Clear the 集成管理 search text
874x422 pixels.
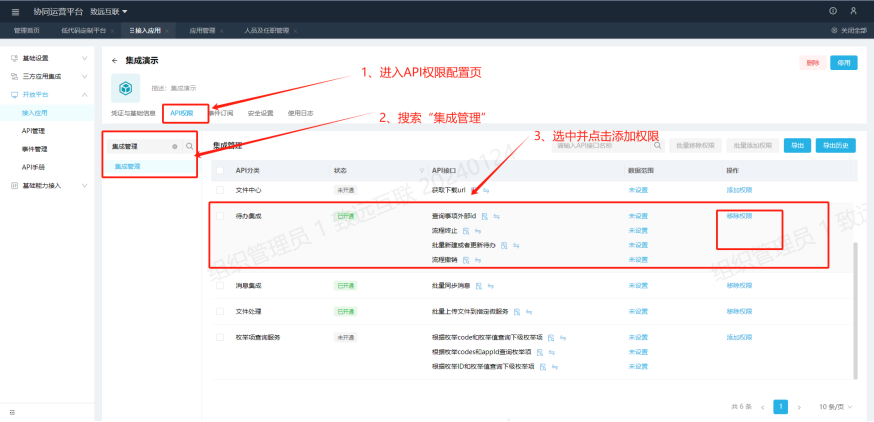[x=175, y=146]
